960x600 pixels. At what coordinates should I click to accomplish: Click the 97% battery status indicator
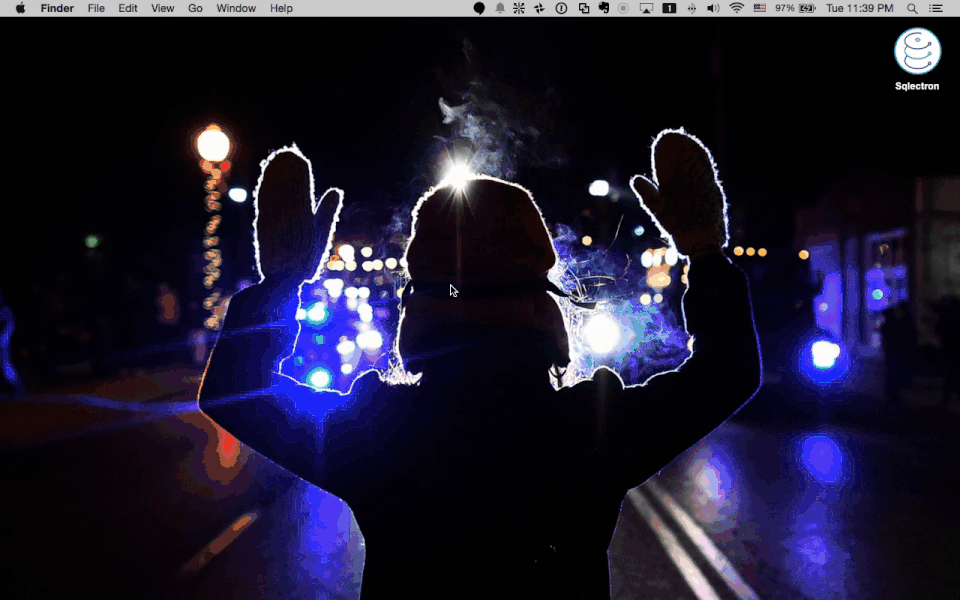[x=795, y=8]
